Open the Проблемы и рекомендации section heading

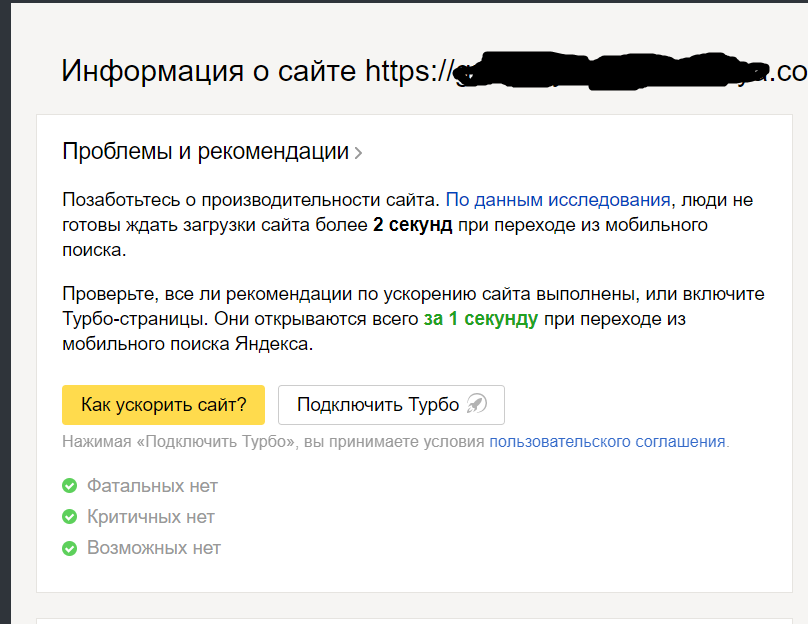tap(205, 152)
